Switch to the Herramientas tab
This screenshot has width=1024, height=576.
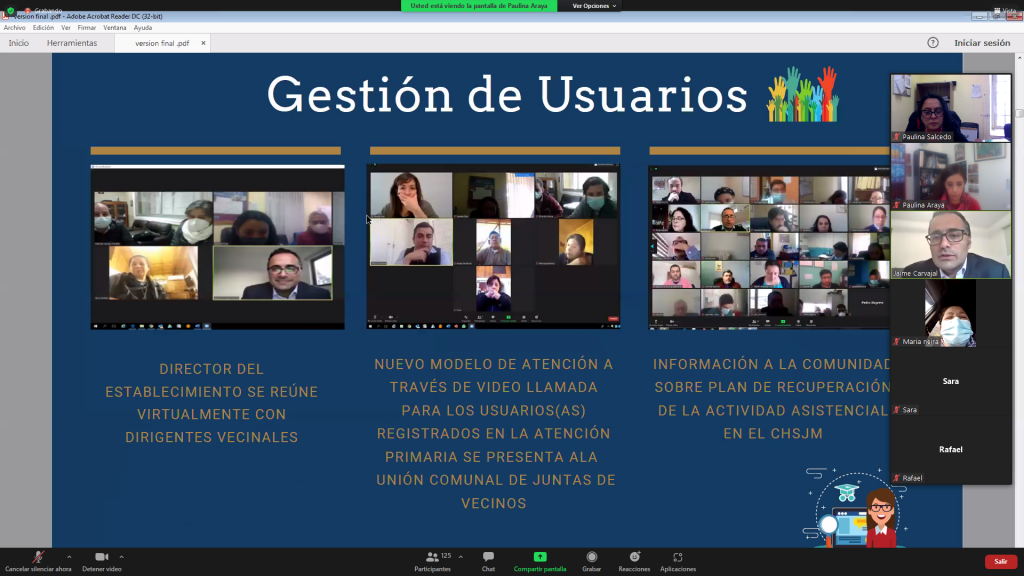click(x=72, y=43)
